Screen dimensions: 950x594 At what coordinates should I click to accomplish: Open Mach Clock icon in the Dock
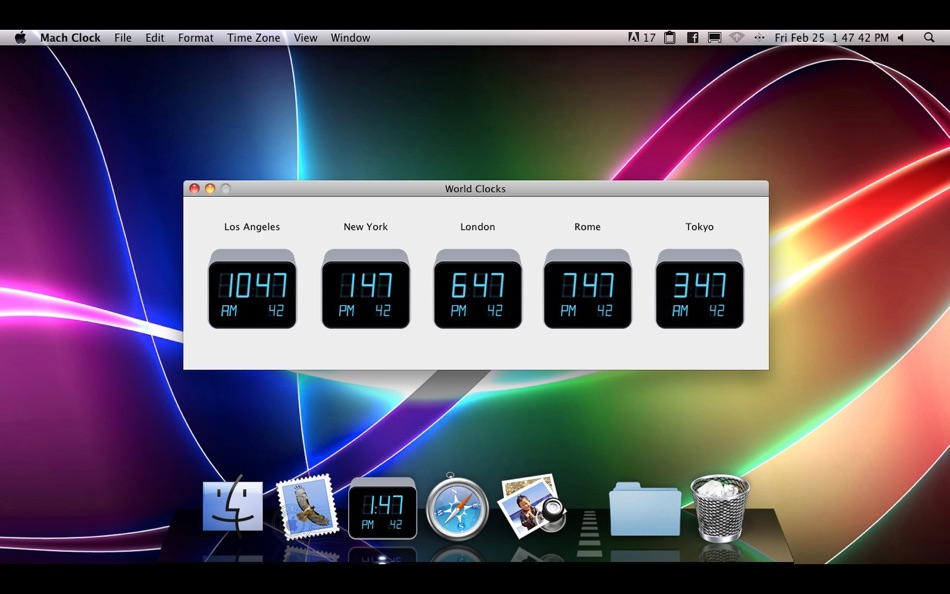click(382, 508)
